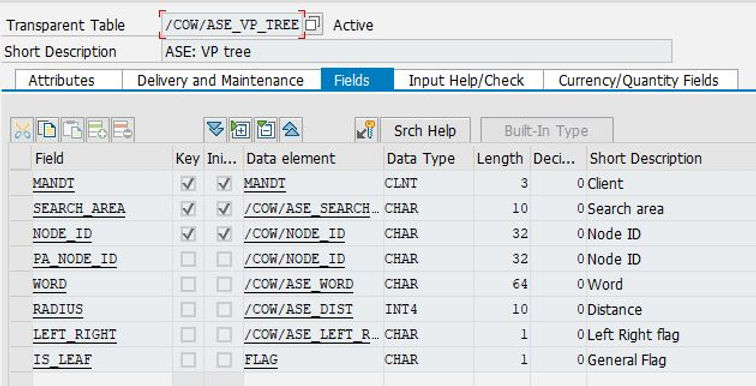Click the Data Type column header
This screenshot has width=756, height=386.
(429, 158)
